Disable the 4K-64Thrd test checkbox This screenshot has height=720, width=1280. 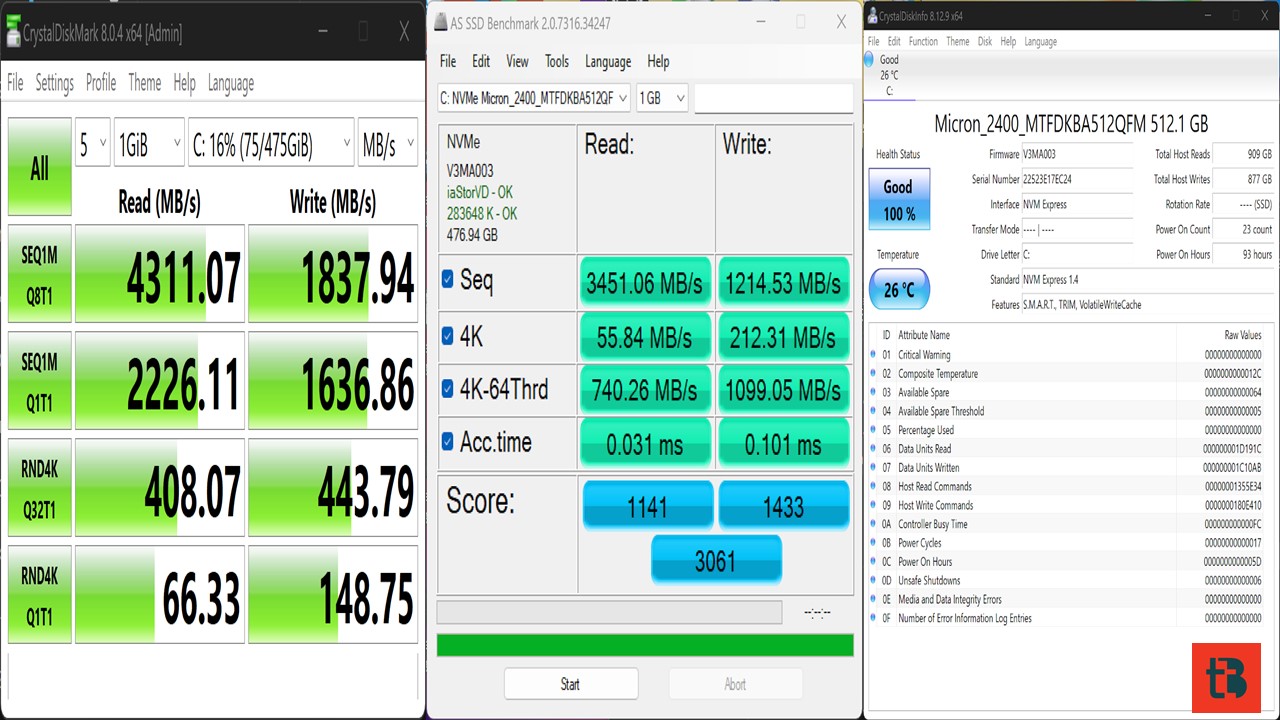[448, 388]
